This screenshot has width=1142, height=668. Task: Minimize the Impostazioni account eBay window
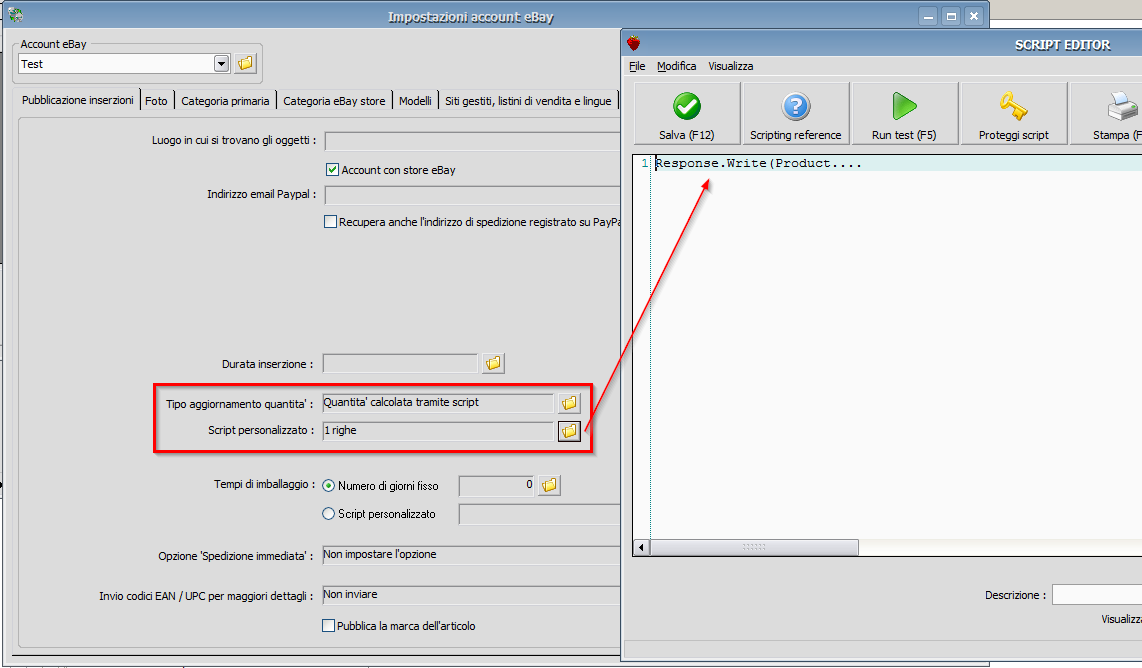[x=928, y=16]
